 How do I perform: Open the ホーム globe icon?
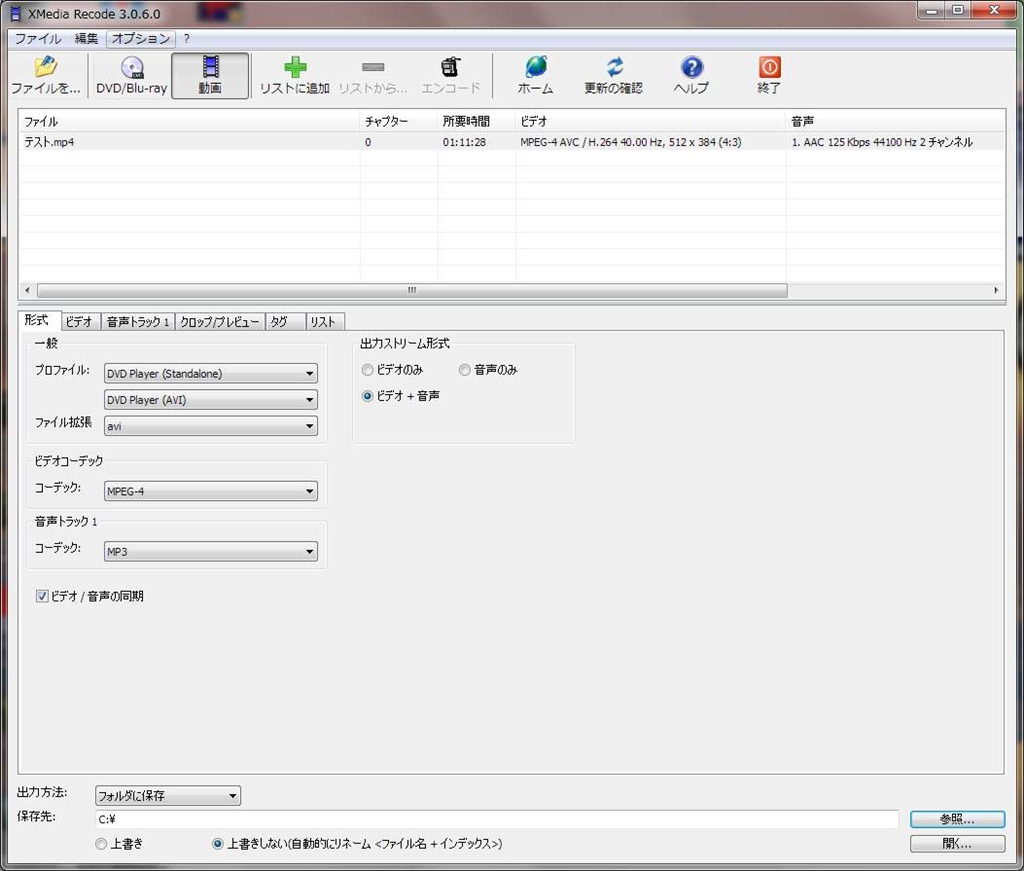[x=536, y=75]
